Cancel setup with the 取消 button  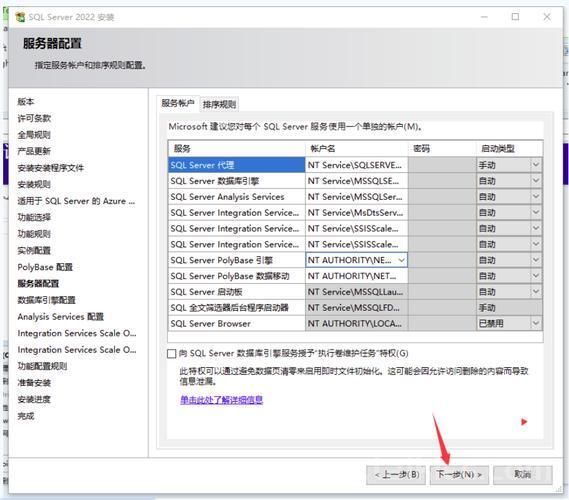click(523, 475)
